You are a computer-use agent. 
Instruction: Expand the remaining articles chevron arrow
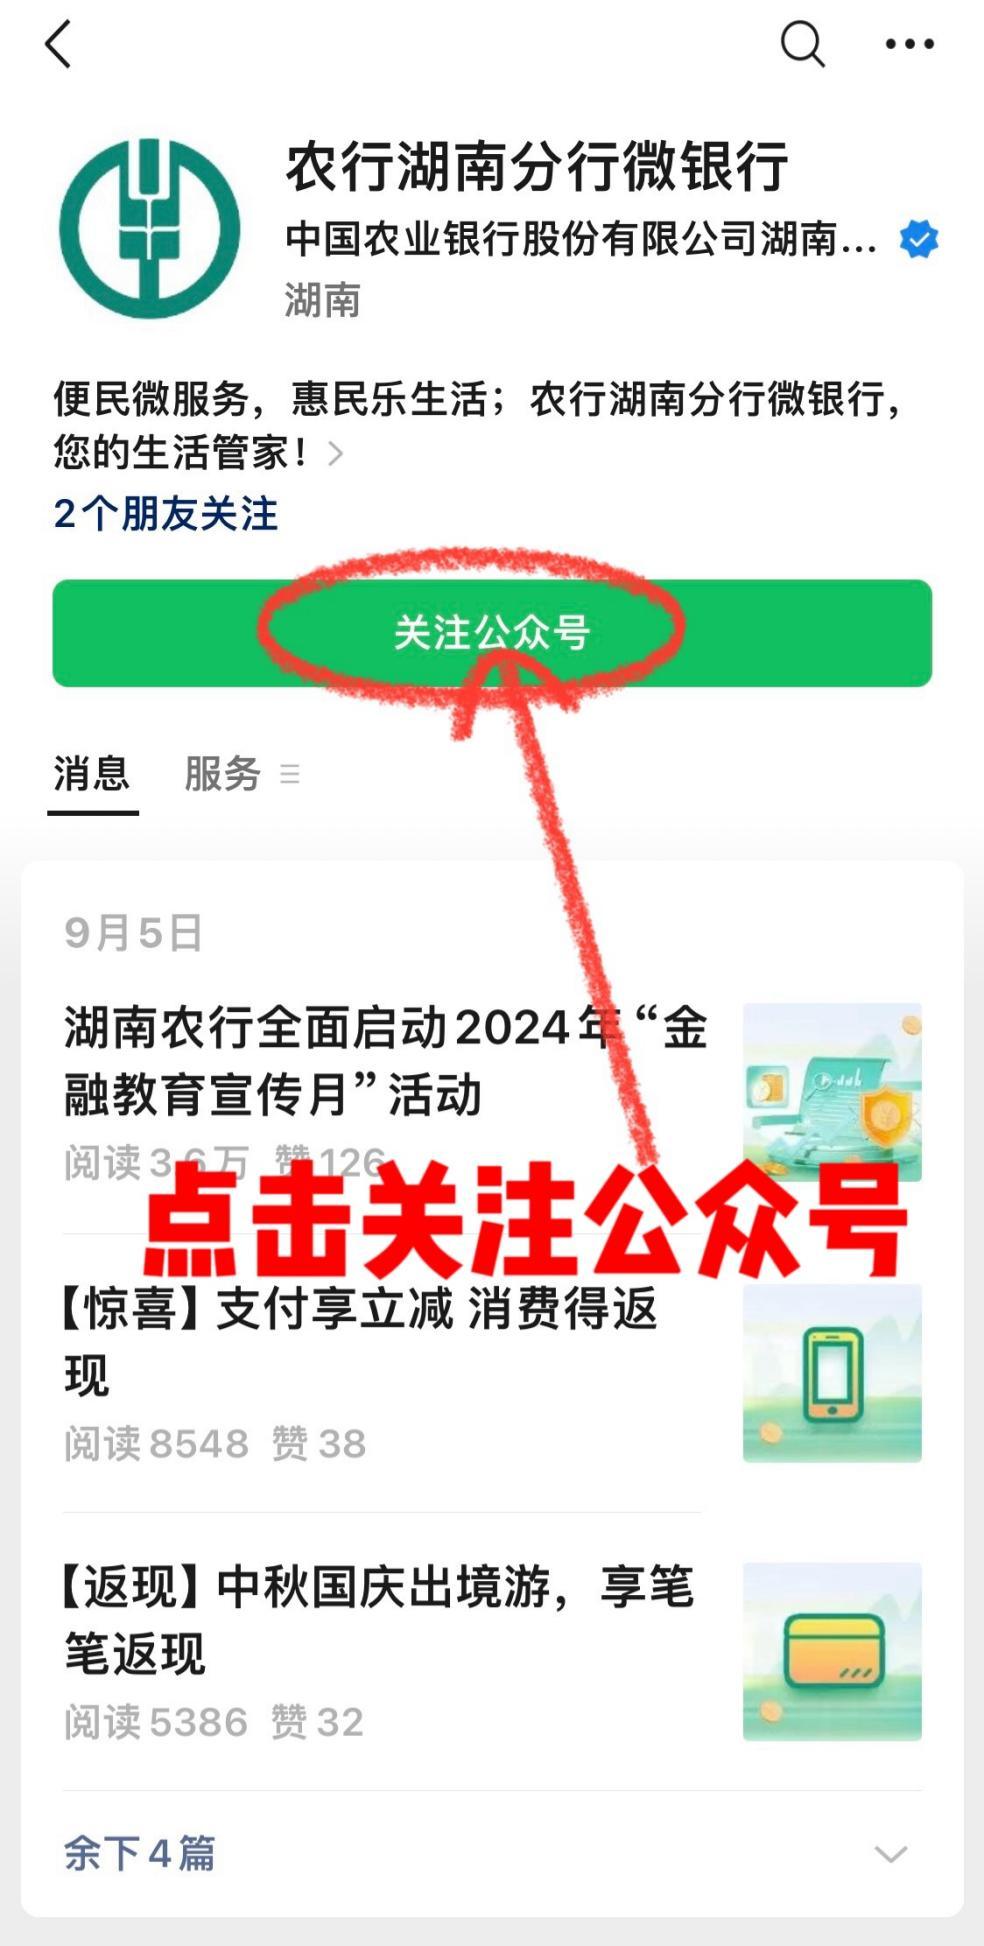coord(891,1854)
